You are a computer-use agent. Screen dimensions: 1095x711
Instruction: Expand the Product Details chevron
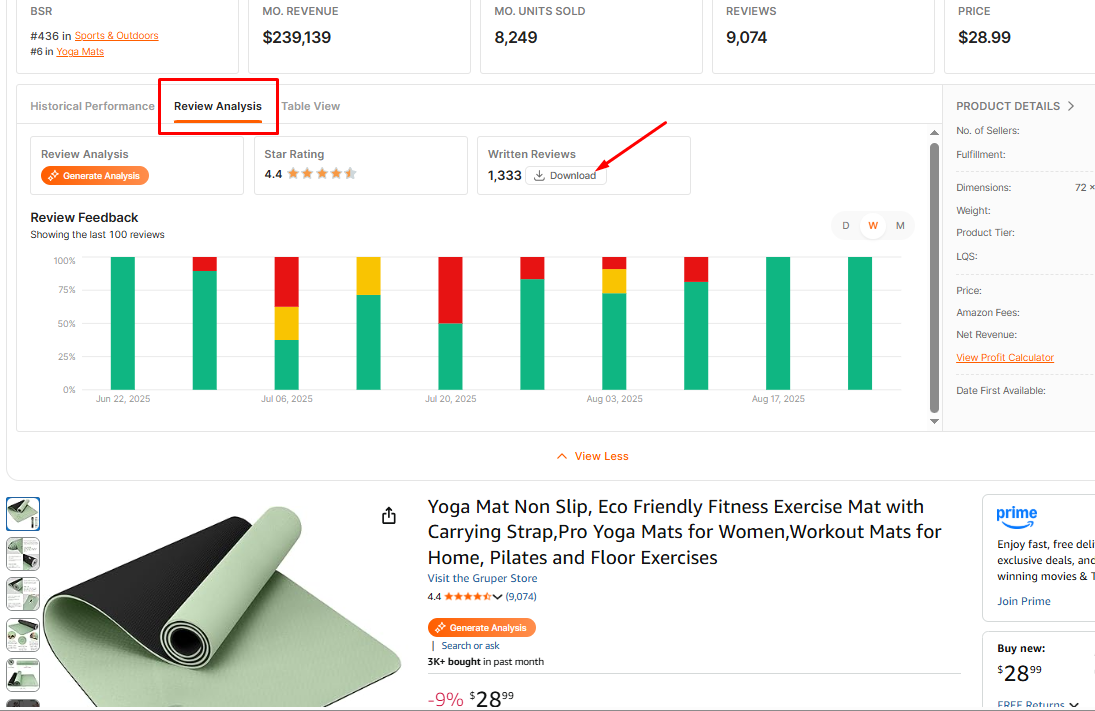pos(1071,106)
